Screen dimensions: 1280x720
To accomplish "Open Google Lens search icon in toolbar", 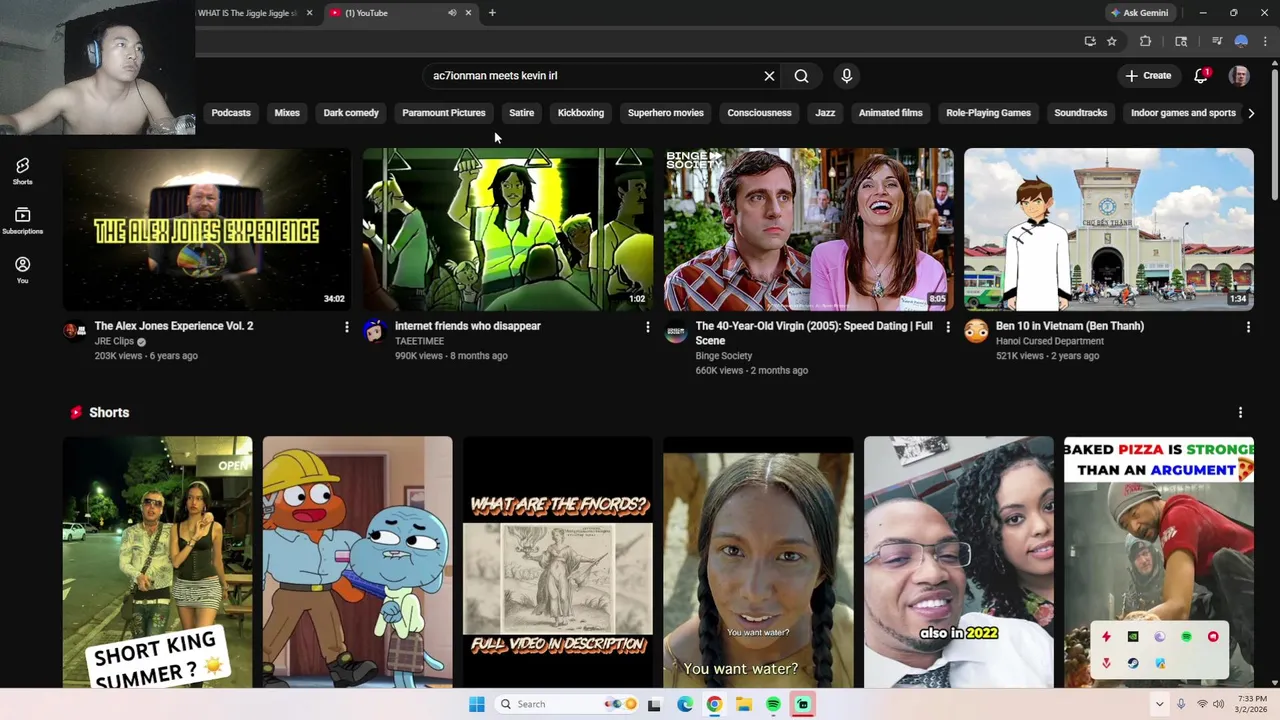I will tap(1181, 41).
